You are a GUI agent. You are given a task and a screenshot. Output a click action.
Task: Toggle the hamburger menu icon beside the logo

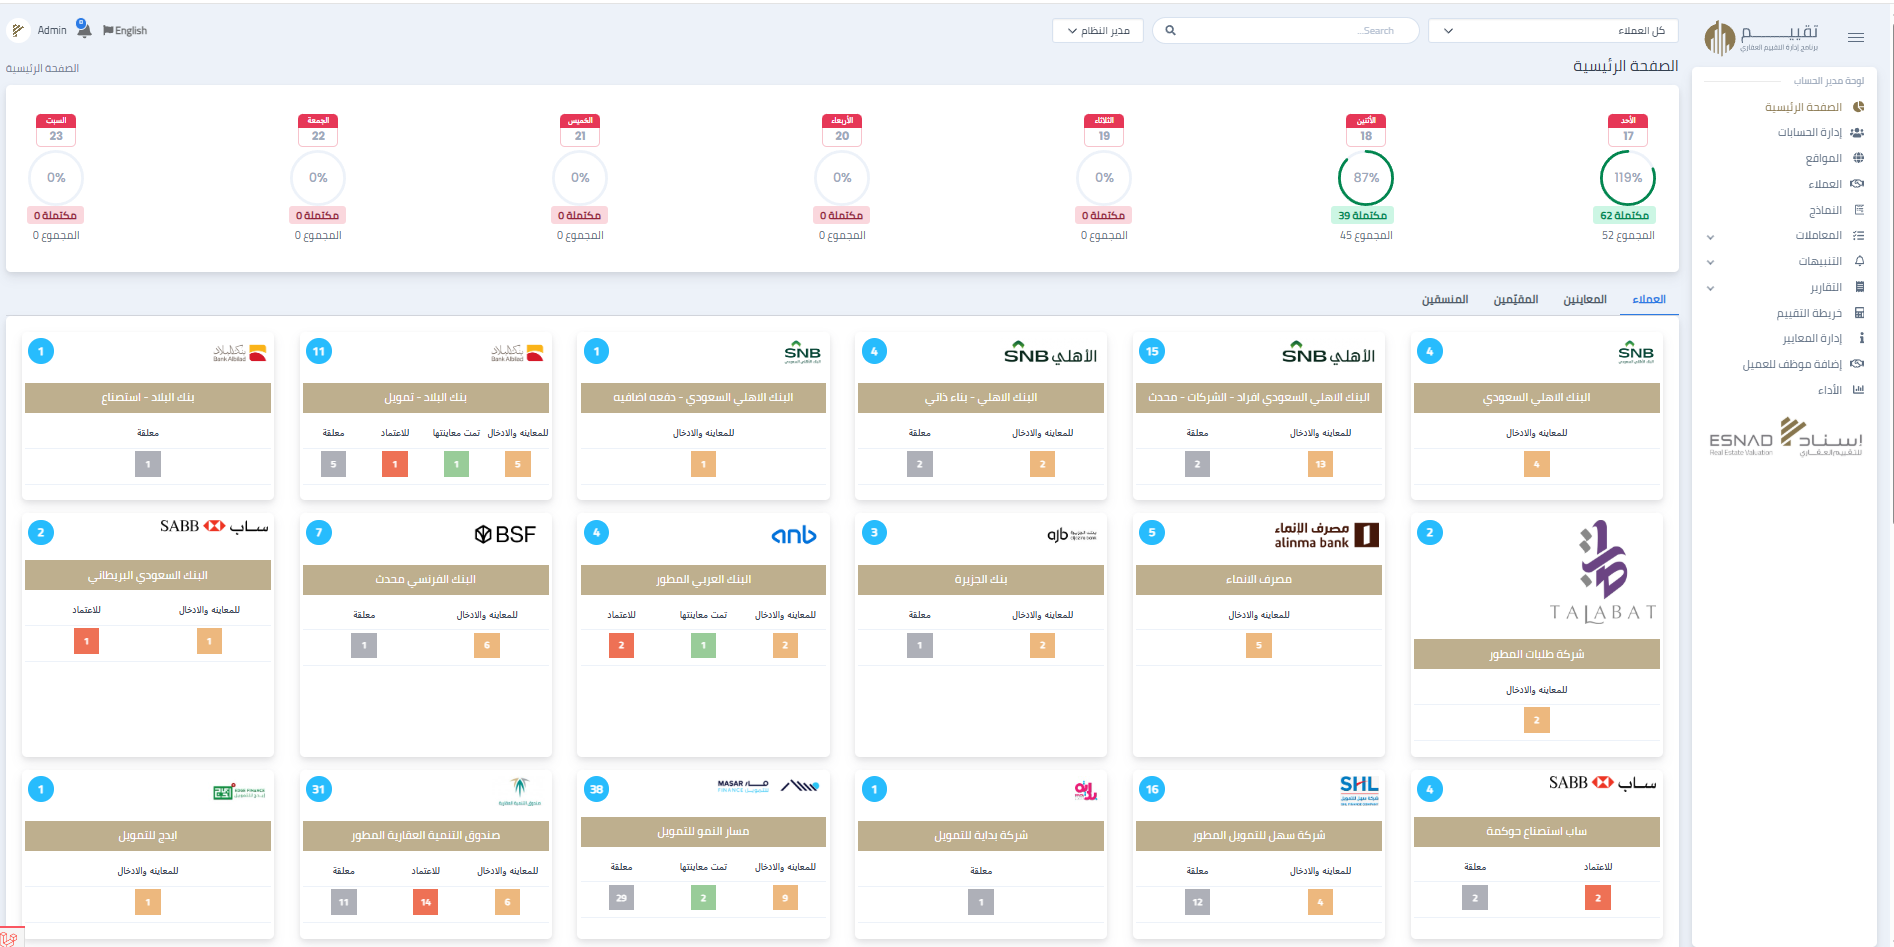pos(1856,38)
